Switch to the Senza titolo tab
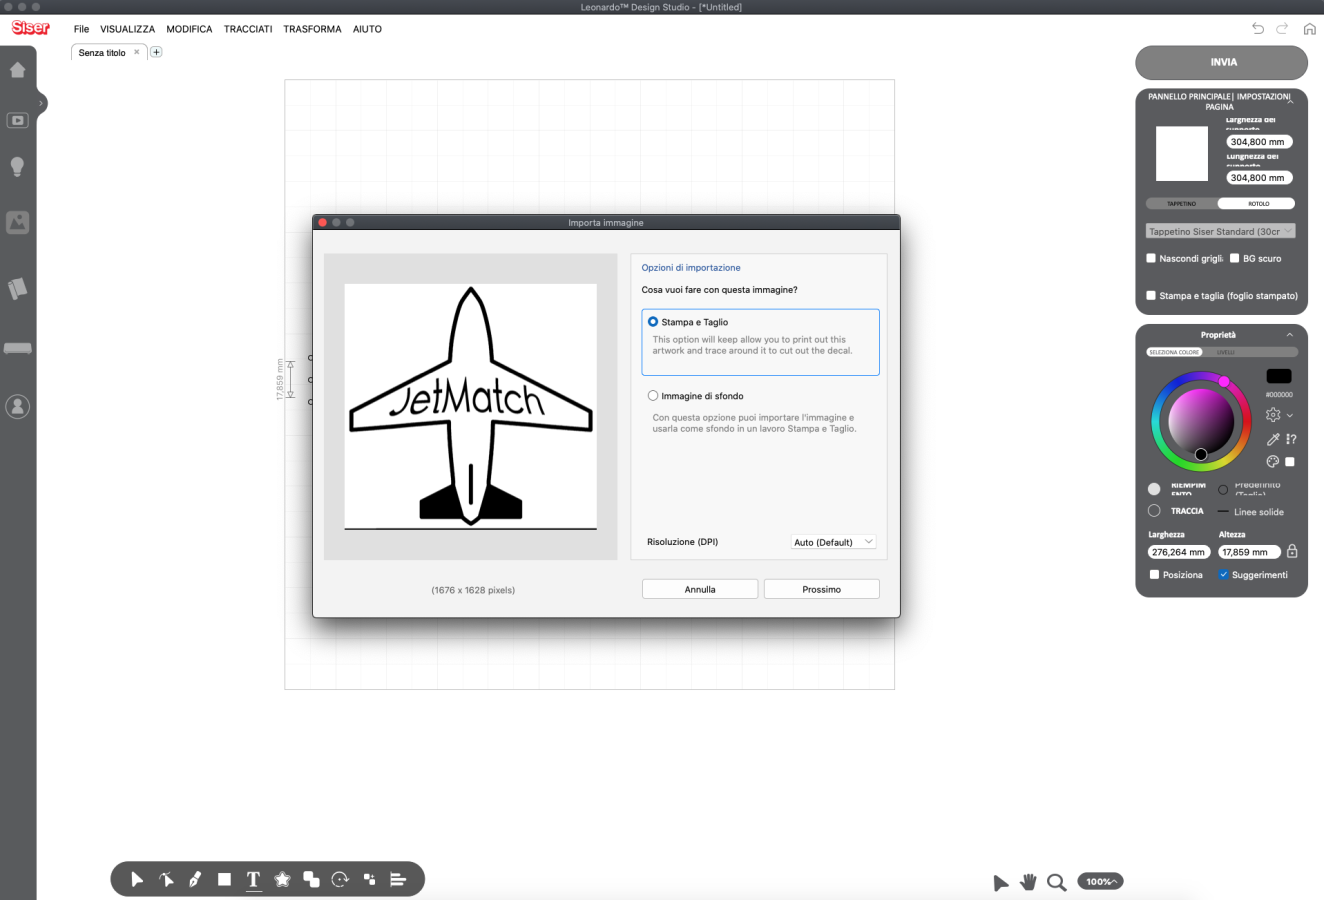This screenshot has height=900, width=1324. [109, 52]
